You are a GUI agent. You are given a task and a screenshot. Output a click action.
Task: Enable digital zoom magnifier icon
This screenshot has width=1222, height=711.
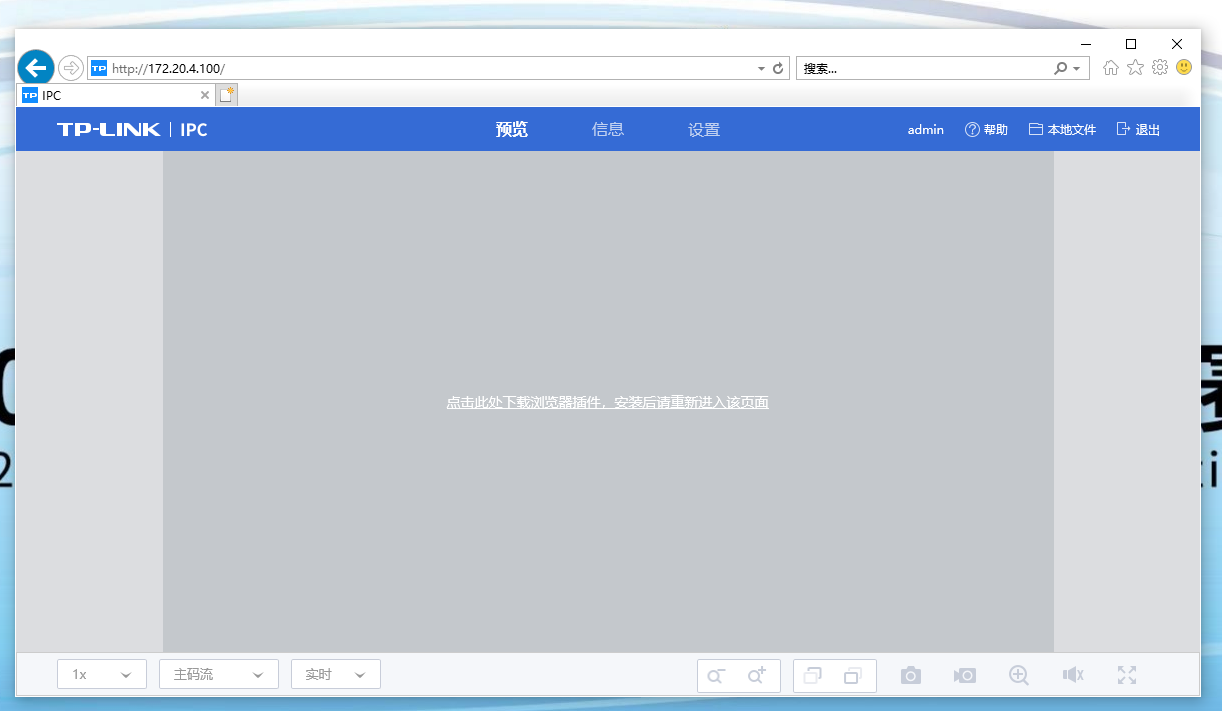1019,675
